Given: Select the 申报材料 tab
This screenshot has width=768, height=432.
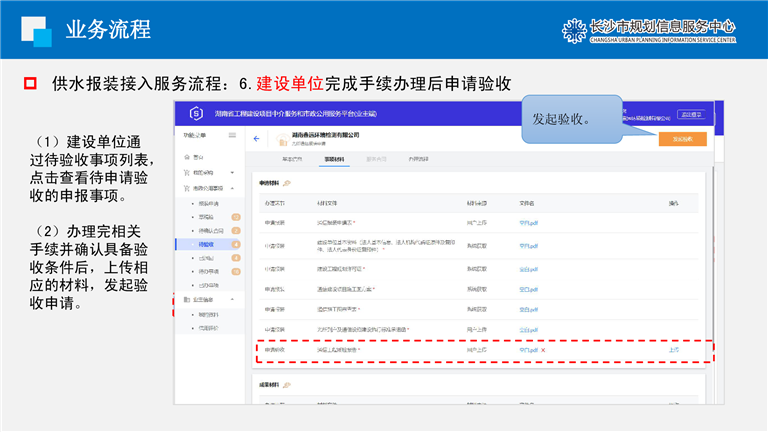Looking at the screenshot, I should pos(333,159).
